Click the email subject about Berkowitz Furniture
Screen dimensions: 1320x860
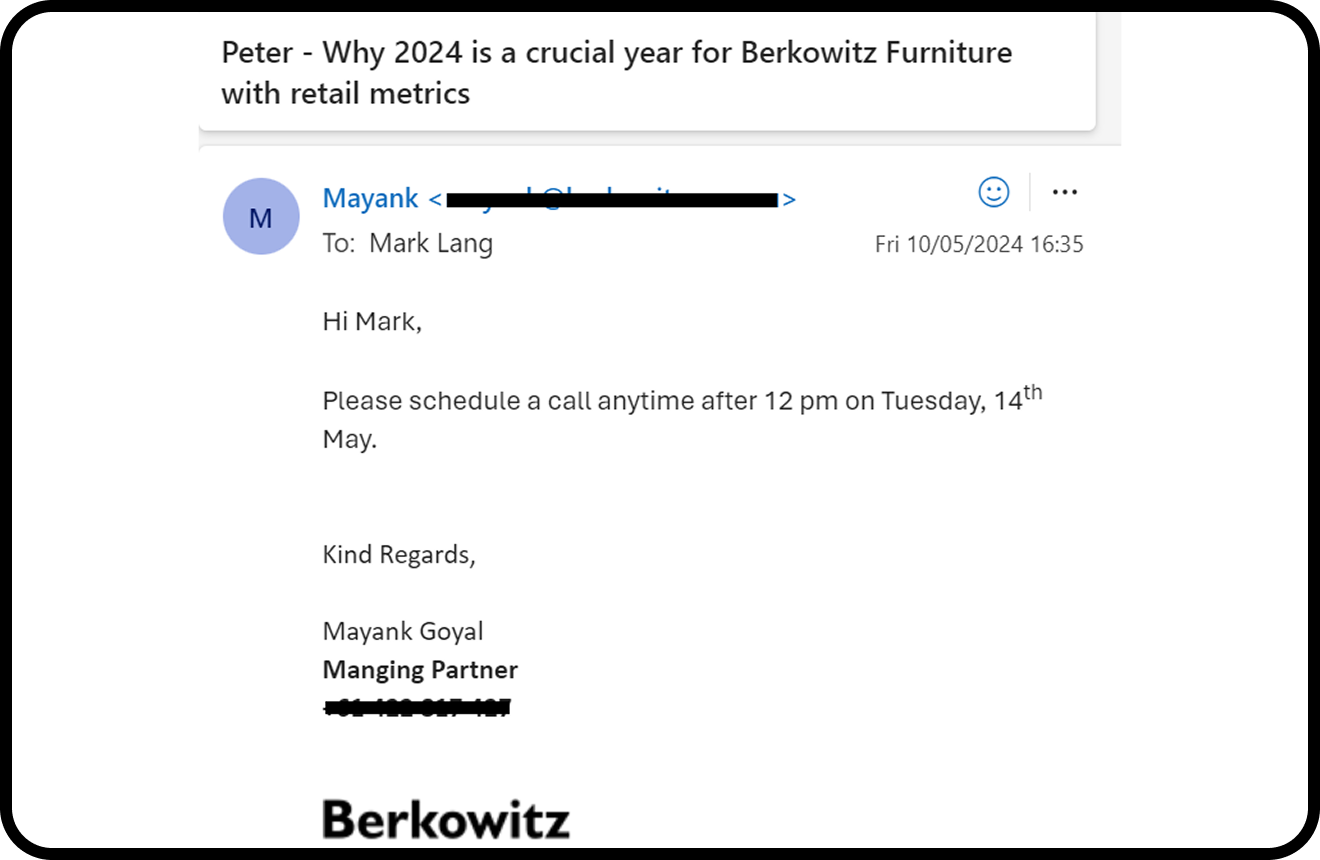pyautogui.click(x=617, y=73)
